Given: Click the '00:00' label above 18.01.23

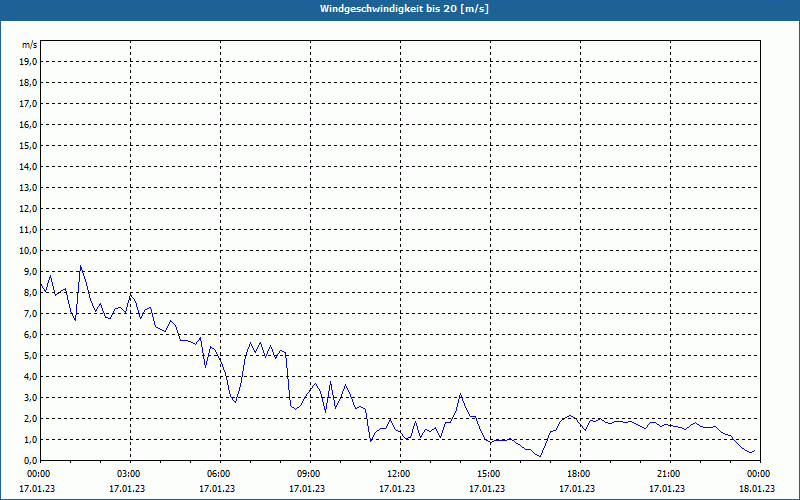Looking at the screenshot, I should (x=760, y=474).
